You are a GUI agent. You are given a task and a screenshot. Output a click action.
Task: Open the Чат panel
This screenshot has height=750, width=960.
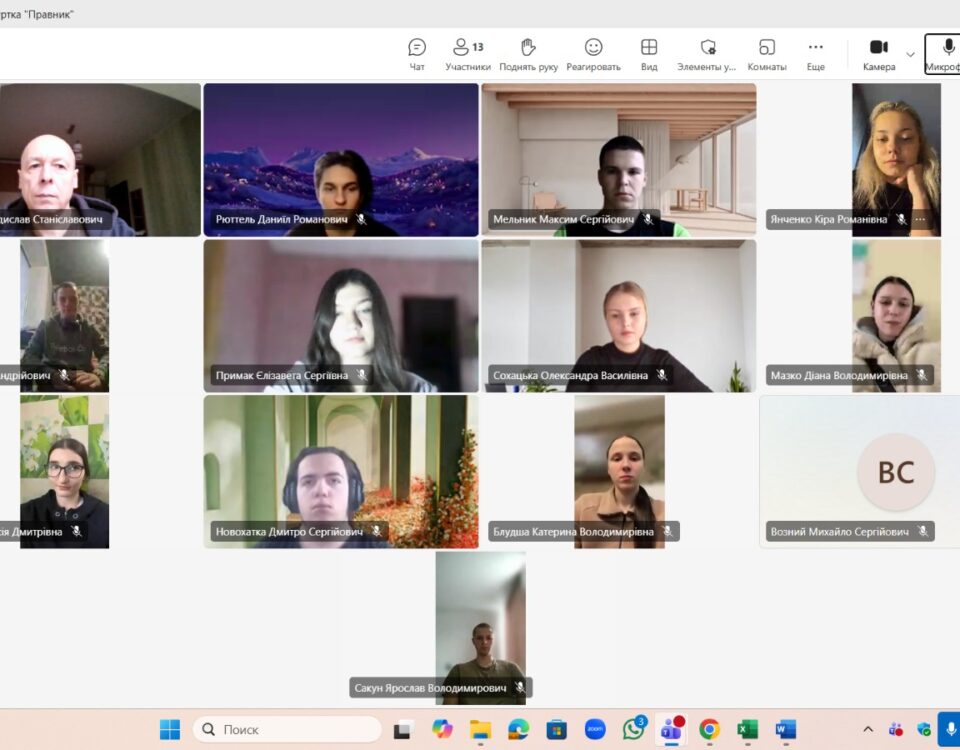[x=417, y=54]
